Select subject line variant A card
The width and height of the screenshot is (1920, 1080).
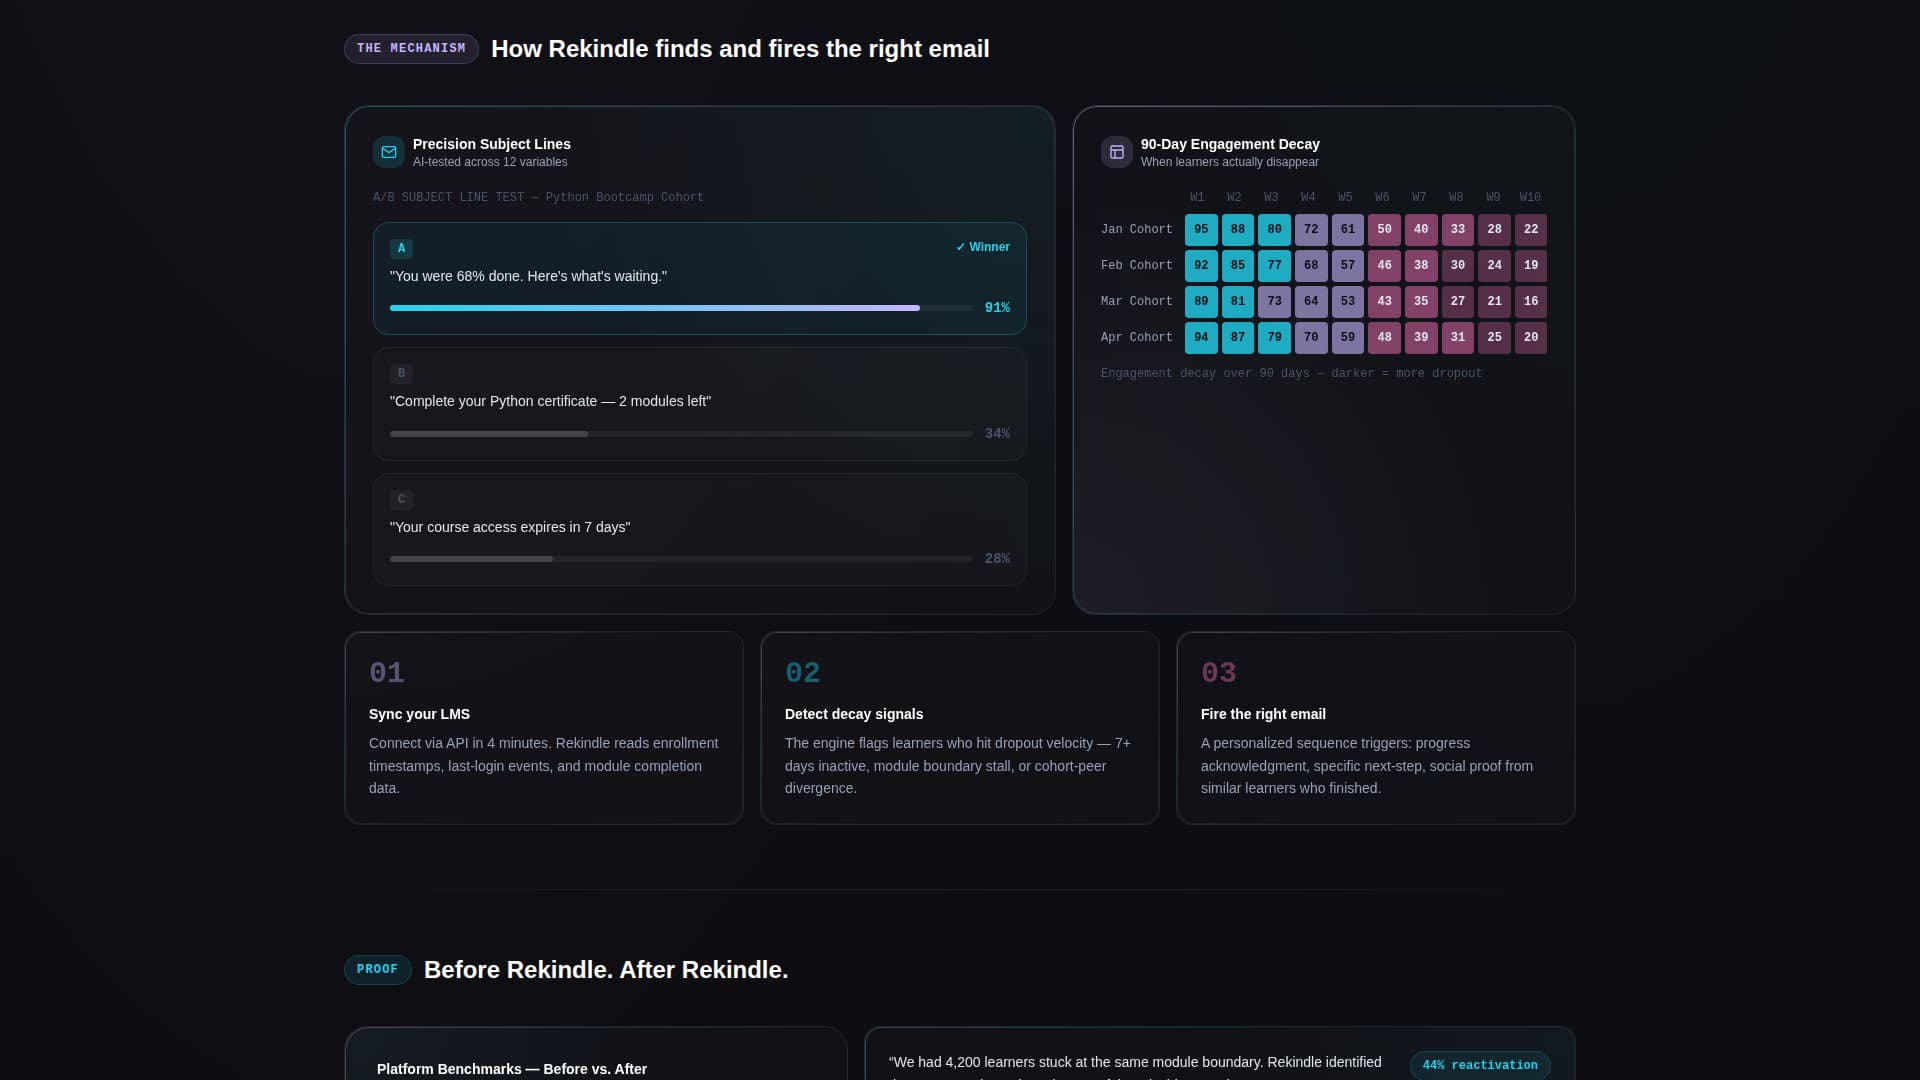point(700,279)
